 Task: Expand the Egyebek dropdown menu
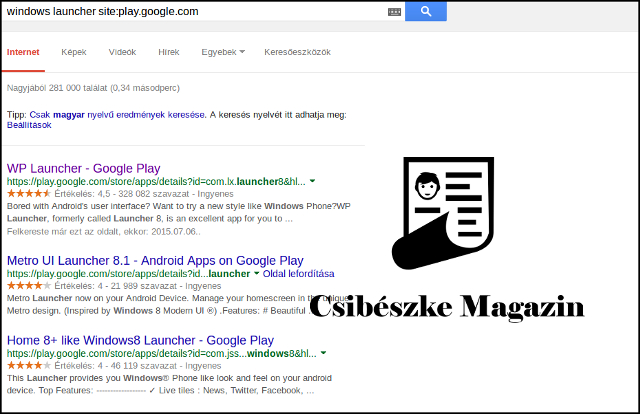click(223, 52)
